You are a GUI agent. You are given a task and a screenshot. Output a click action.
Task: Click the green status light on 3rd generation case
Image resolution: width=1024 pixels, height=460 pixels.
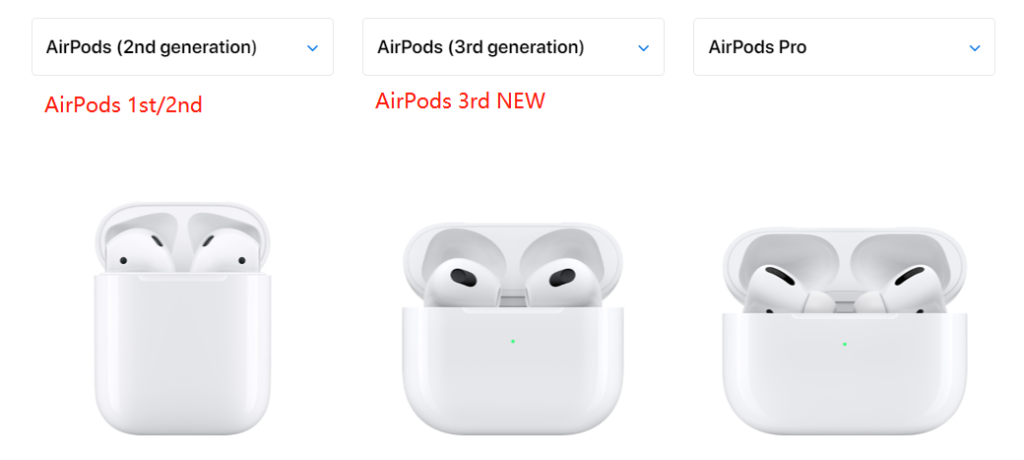point(513,341)
